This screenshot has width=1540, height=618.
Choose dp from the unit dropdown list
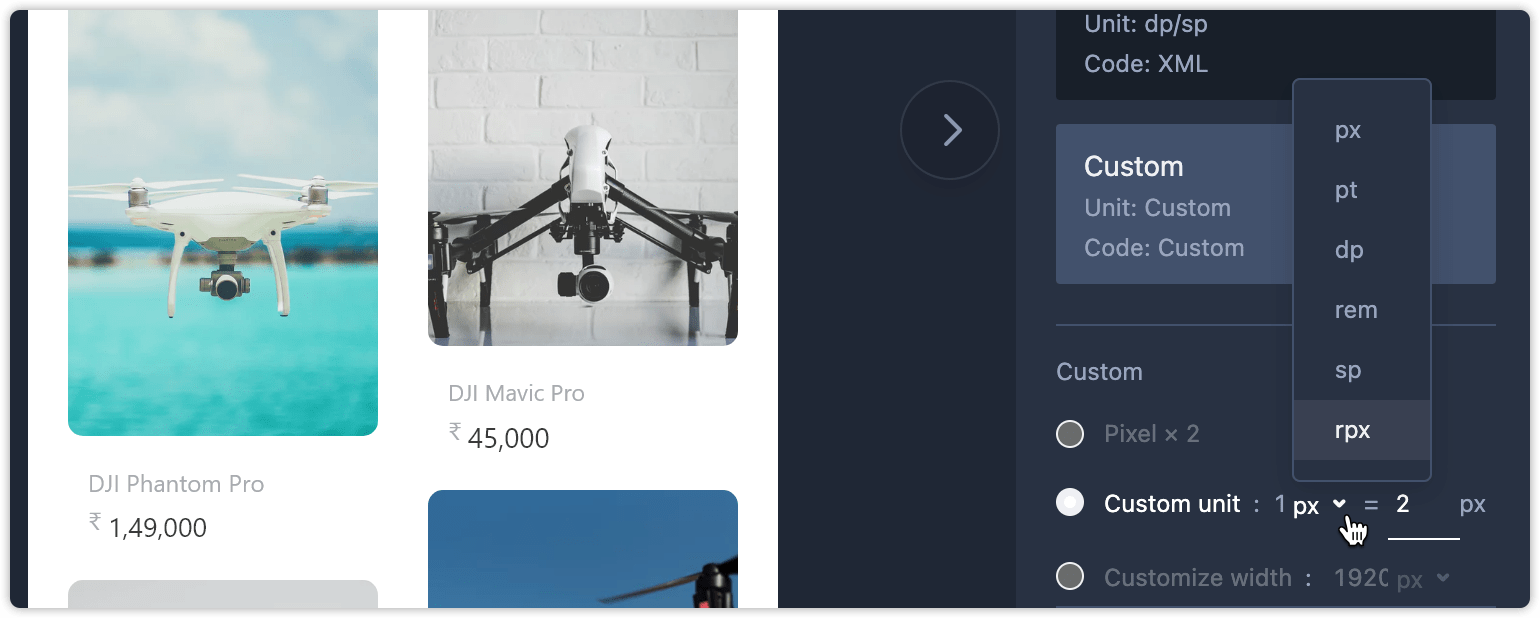click(1362, 250)
